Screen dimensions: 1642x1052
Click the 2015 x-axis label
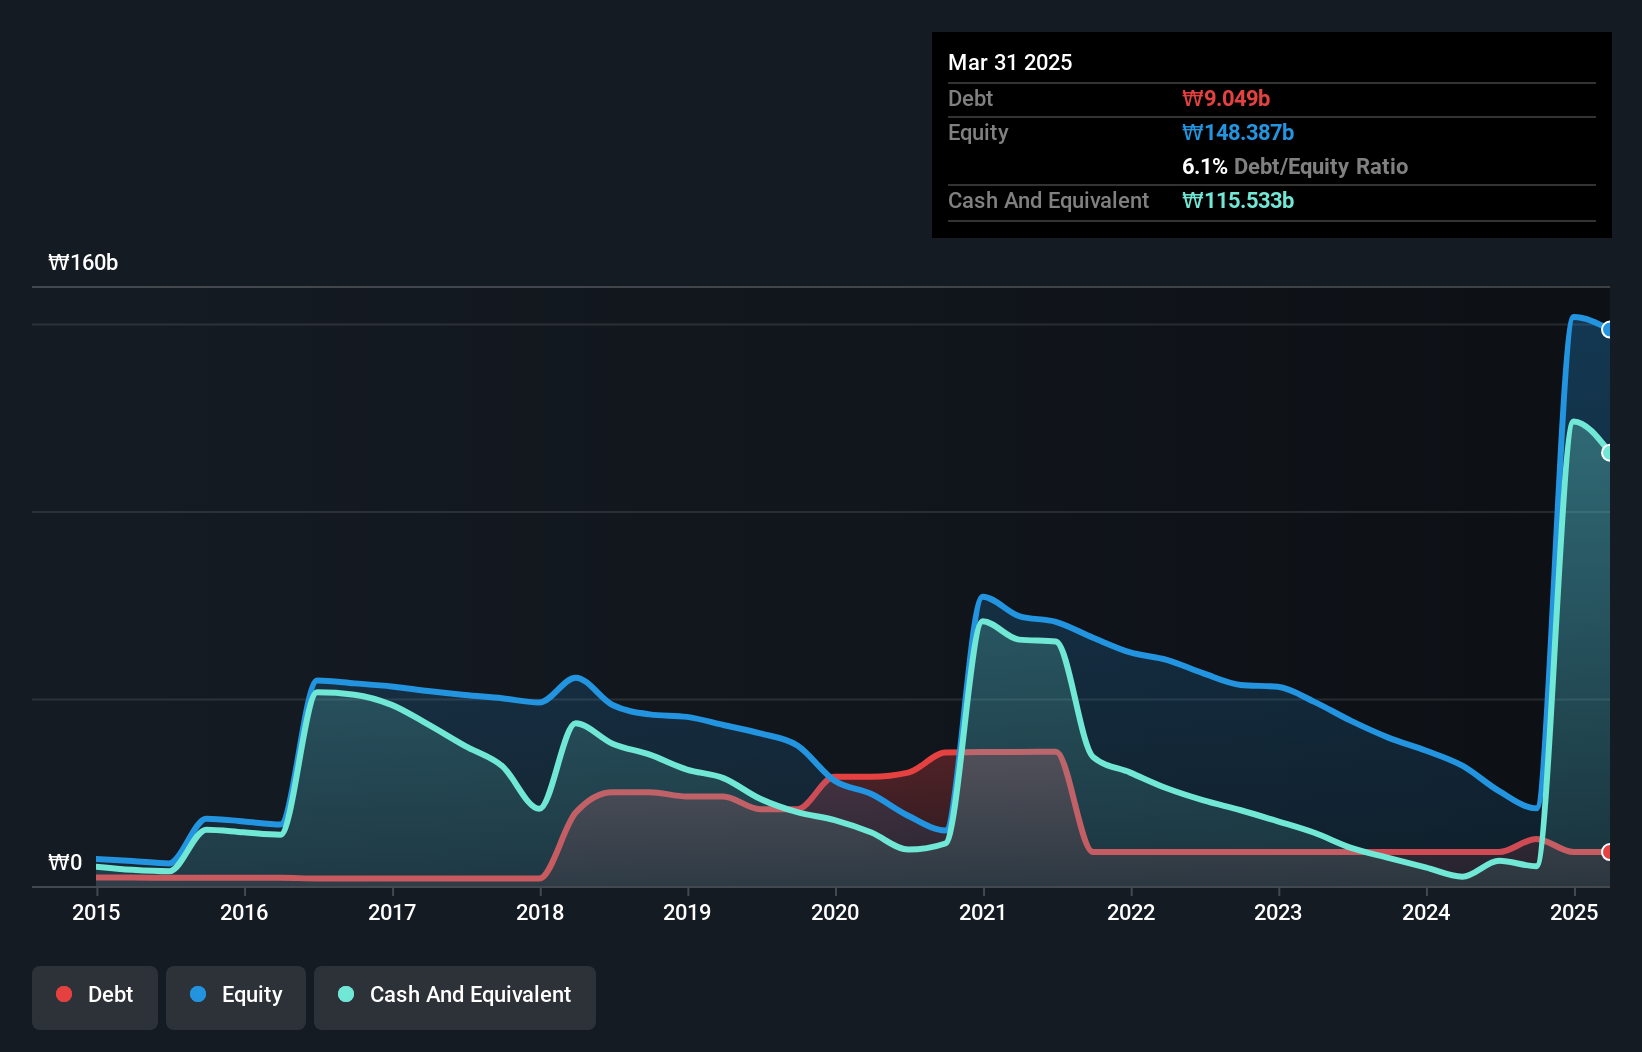click(96, 912)
